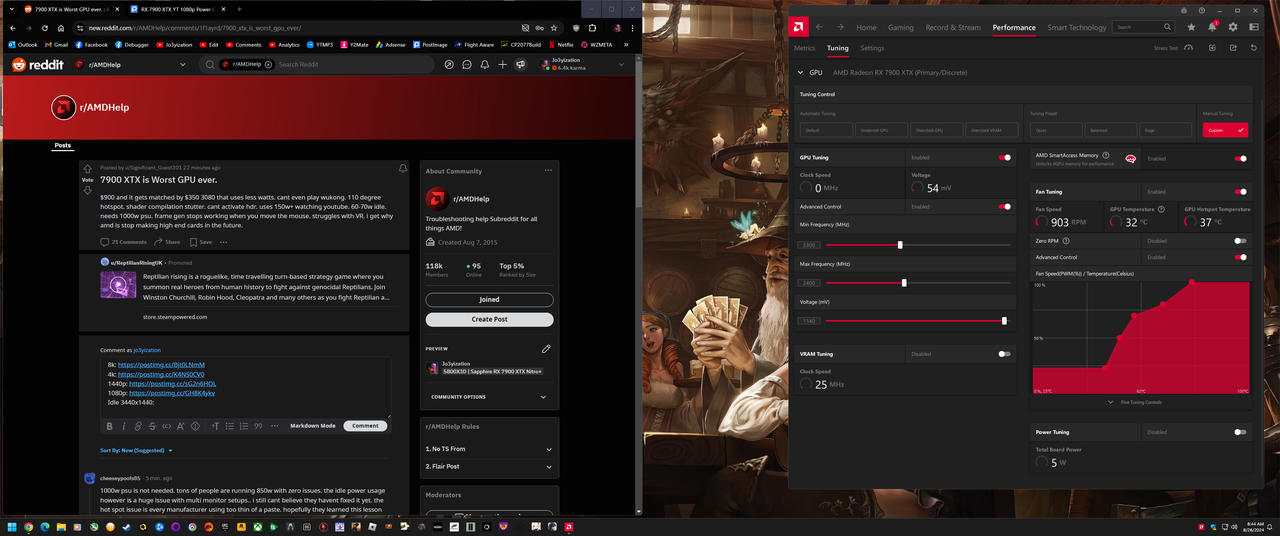Screen dimensions: 1280x536
Task: Open Jo3yization user account dropdown
Action: (583, 64)
